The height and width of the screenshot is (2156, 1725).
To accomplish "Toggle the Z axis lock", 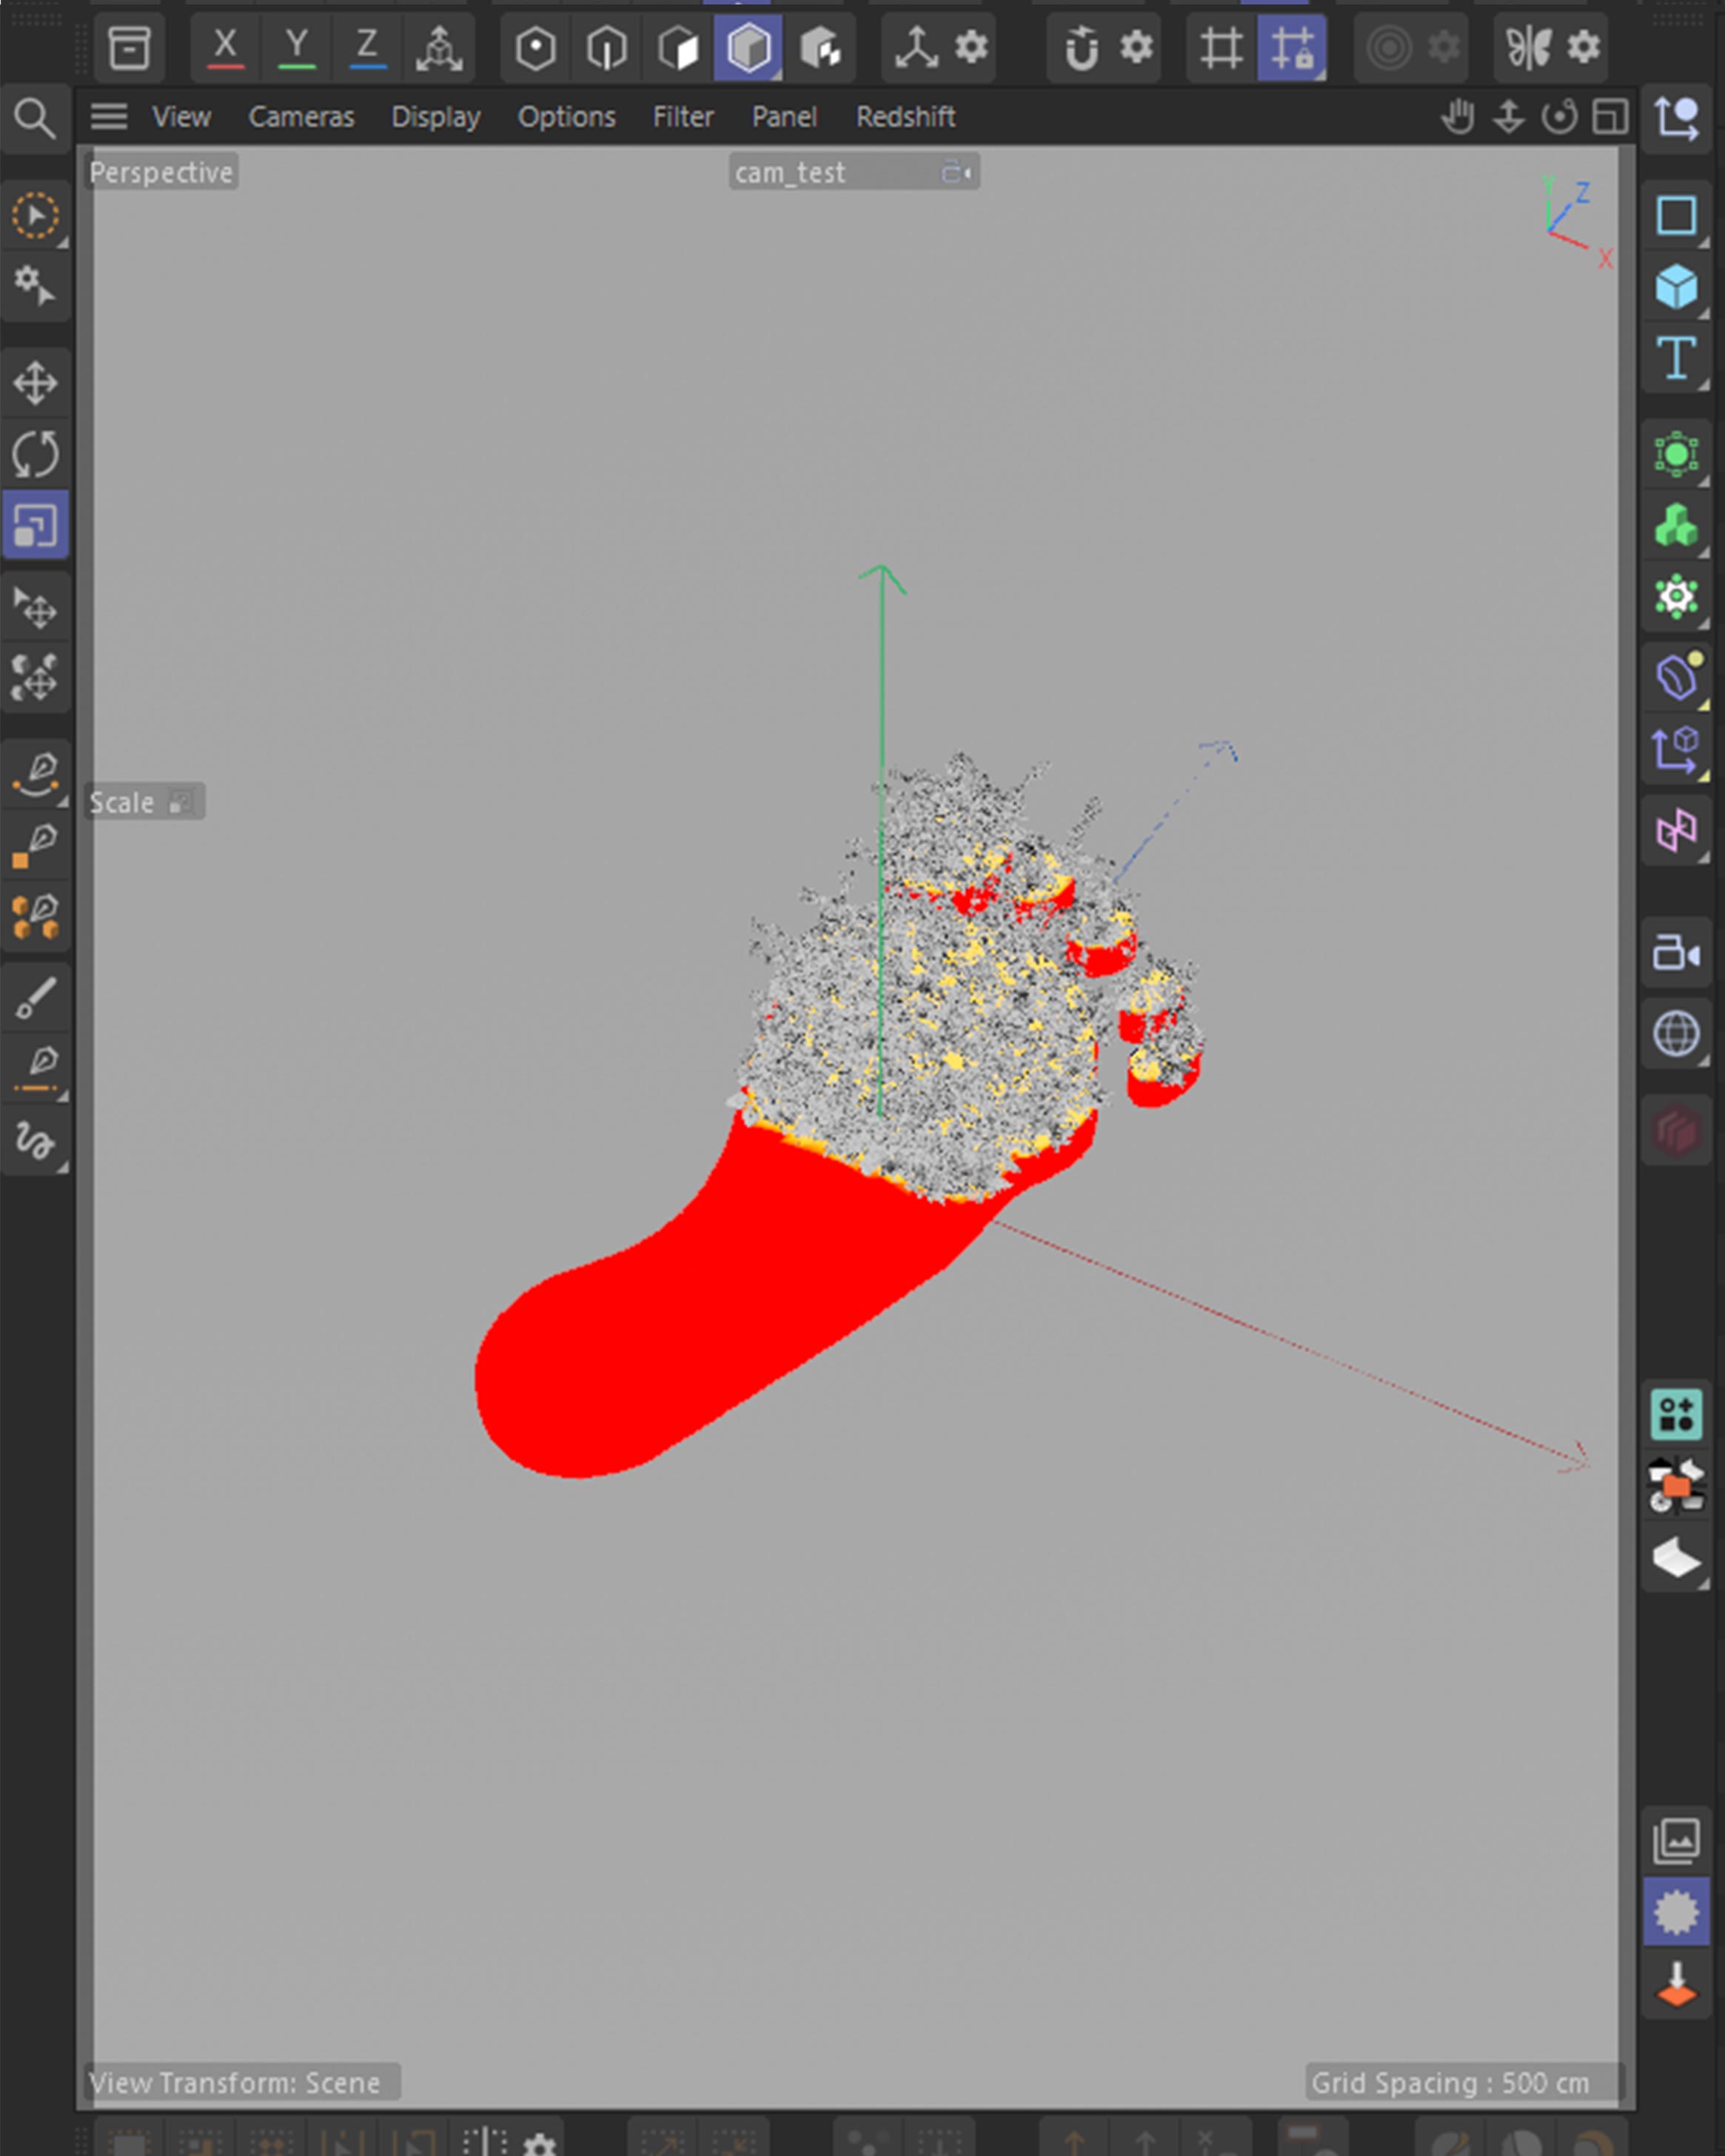I will [x=368, y=47].
